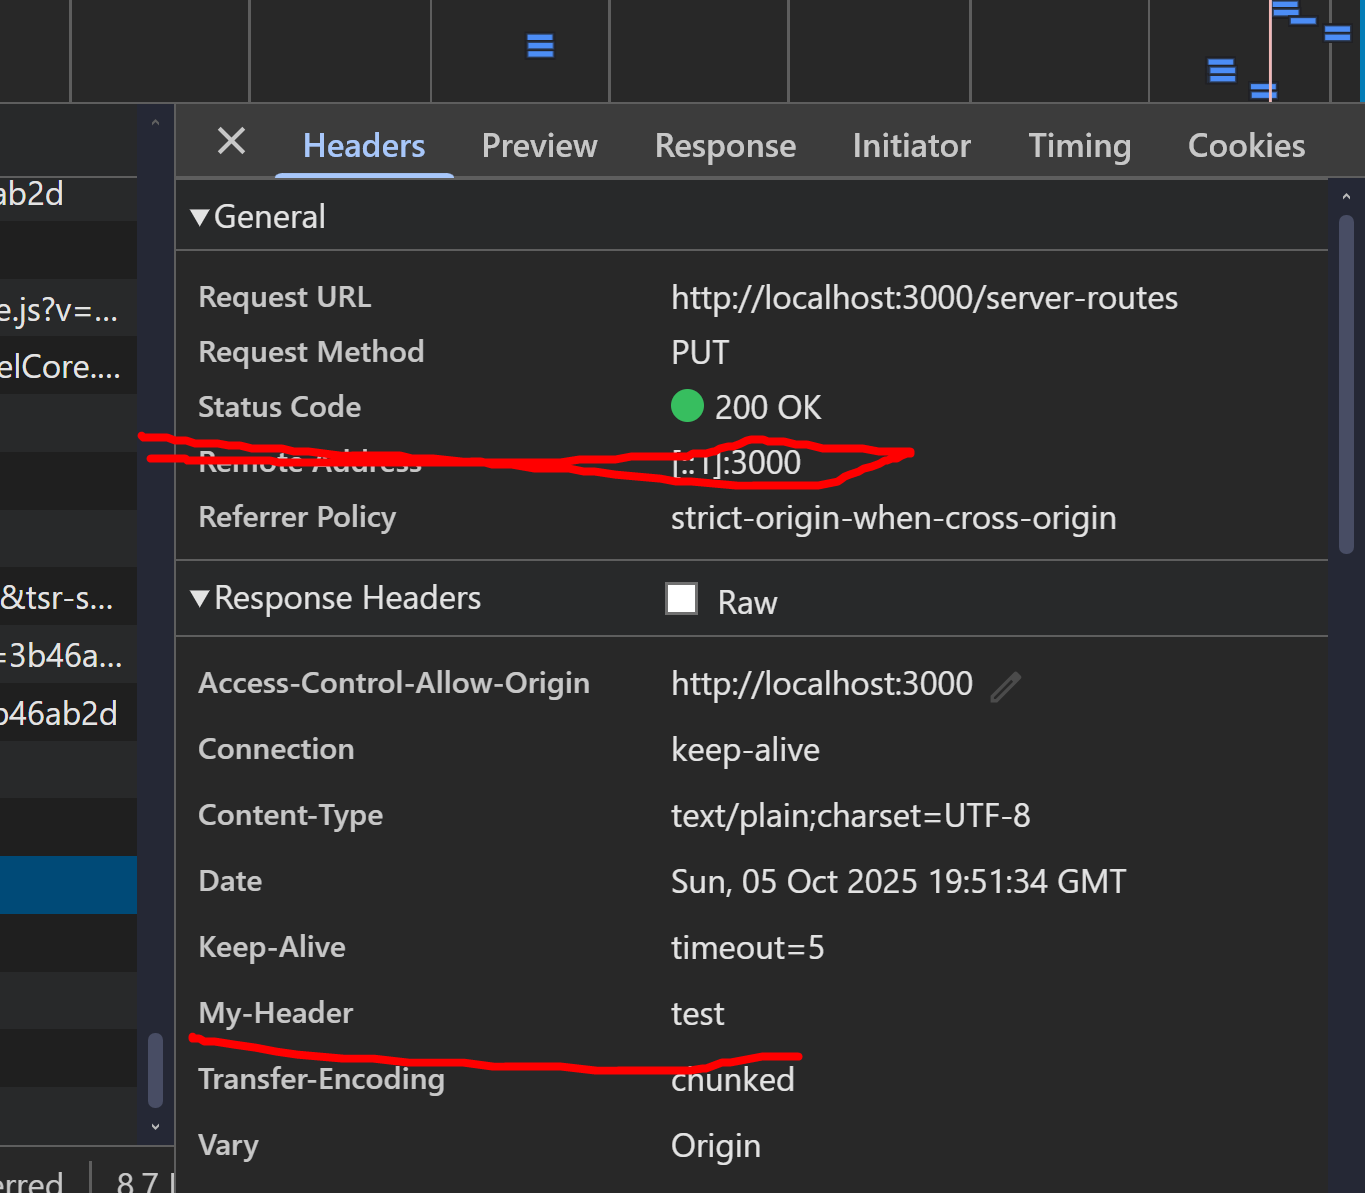Close the request details panel
The image size is (1365, 1193).
[x=231, y=142]
